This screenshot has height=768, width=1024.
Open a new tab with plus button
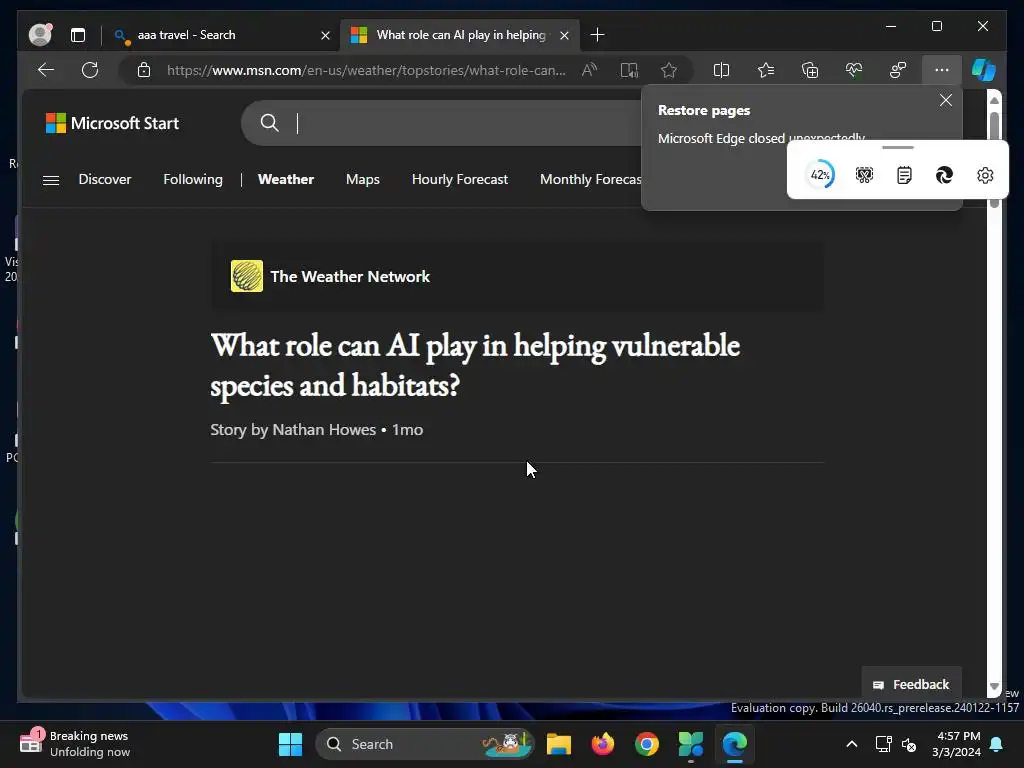(x=597, y=35)
